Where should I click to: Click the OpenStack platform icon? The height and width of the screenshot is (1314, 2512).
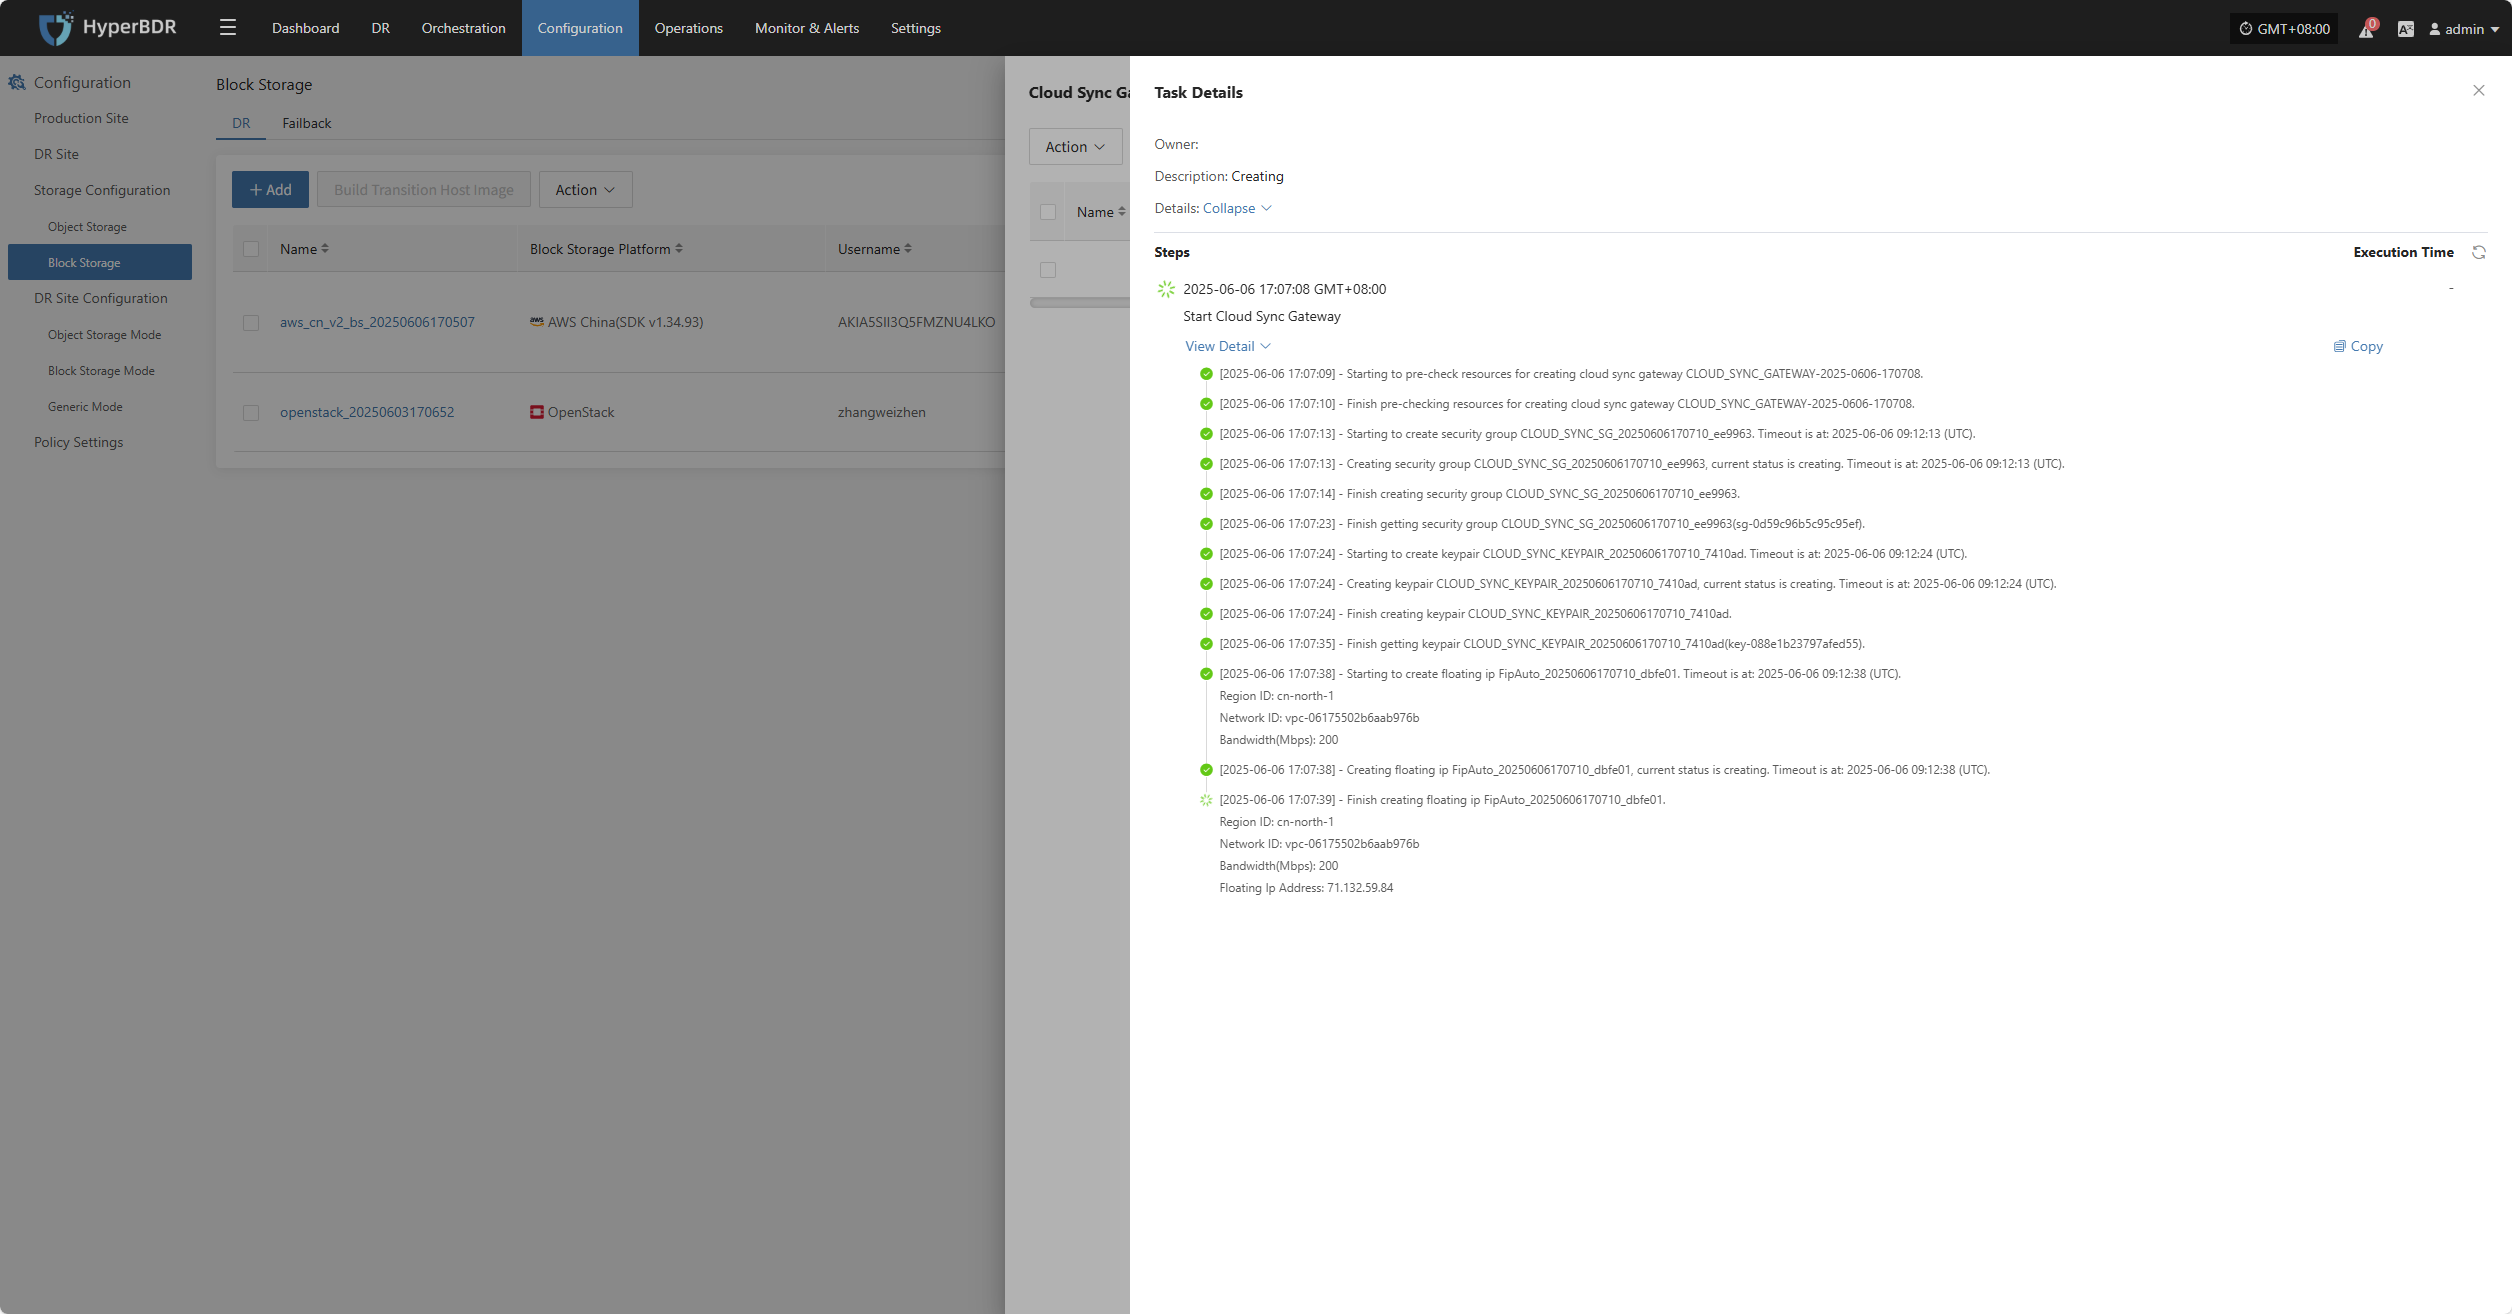(x=537, y=412)
